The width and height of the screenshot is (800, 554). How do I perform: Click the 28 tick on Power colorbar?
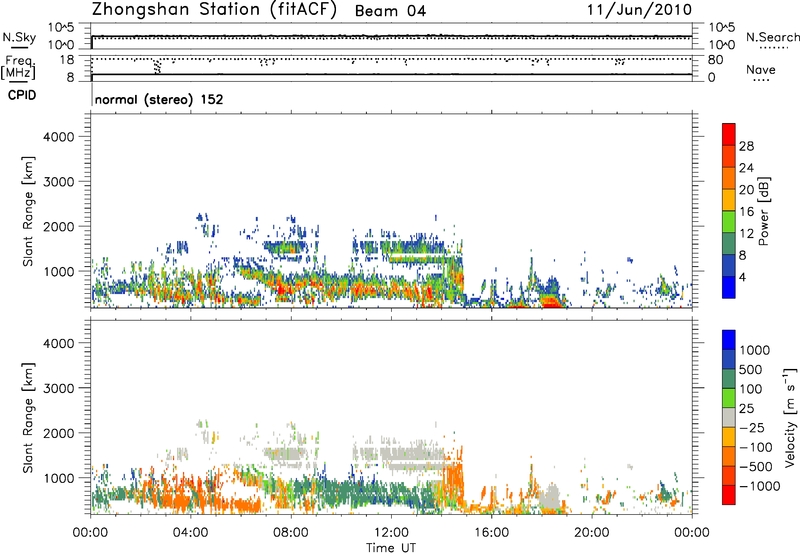pyautogui.click(x=746, y=146)
